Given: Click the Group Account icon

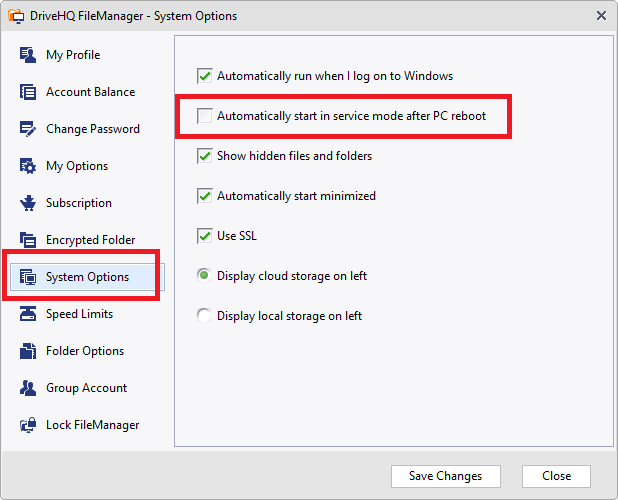Looking at the screenshot, I should coord(28,388).
